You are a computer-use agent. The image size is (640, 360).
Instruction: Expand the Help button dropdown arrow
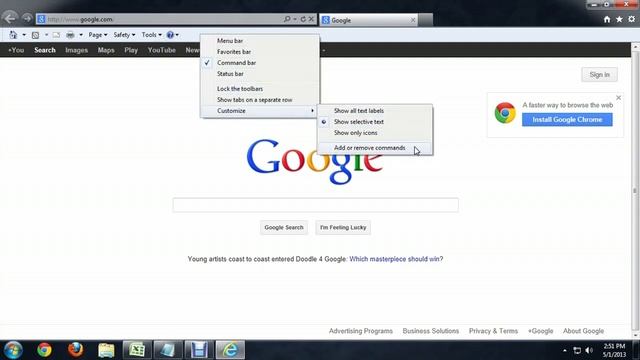point(177,35)
